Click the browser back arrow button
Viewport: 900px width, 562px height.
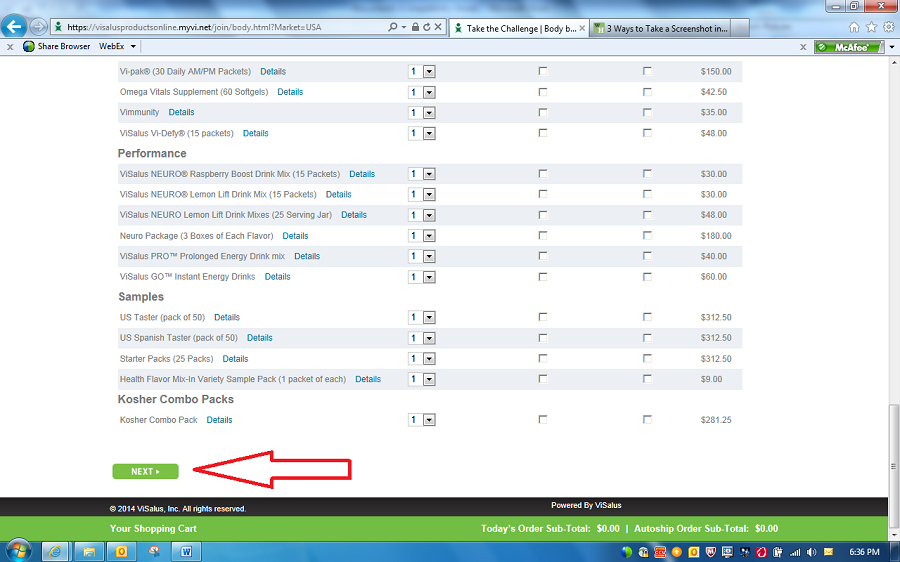click(15, 27)
